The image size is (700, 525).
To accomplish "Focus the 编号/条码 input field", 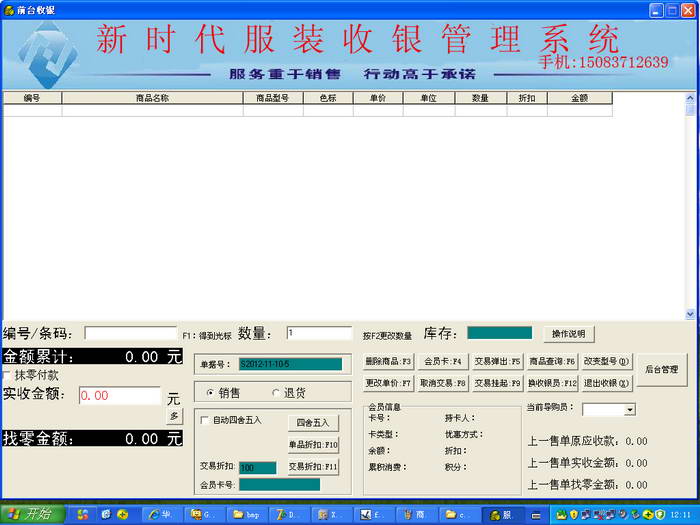I will [x=131, y=333].
